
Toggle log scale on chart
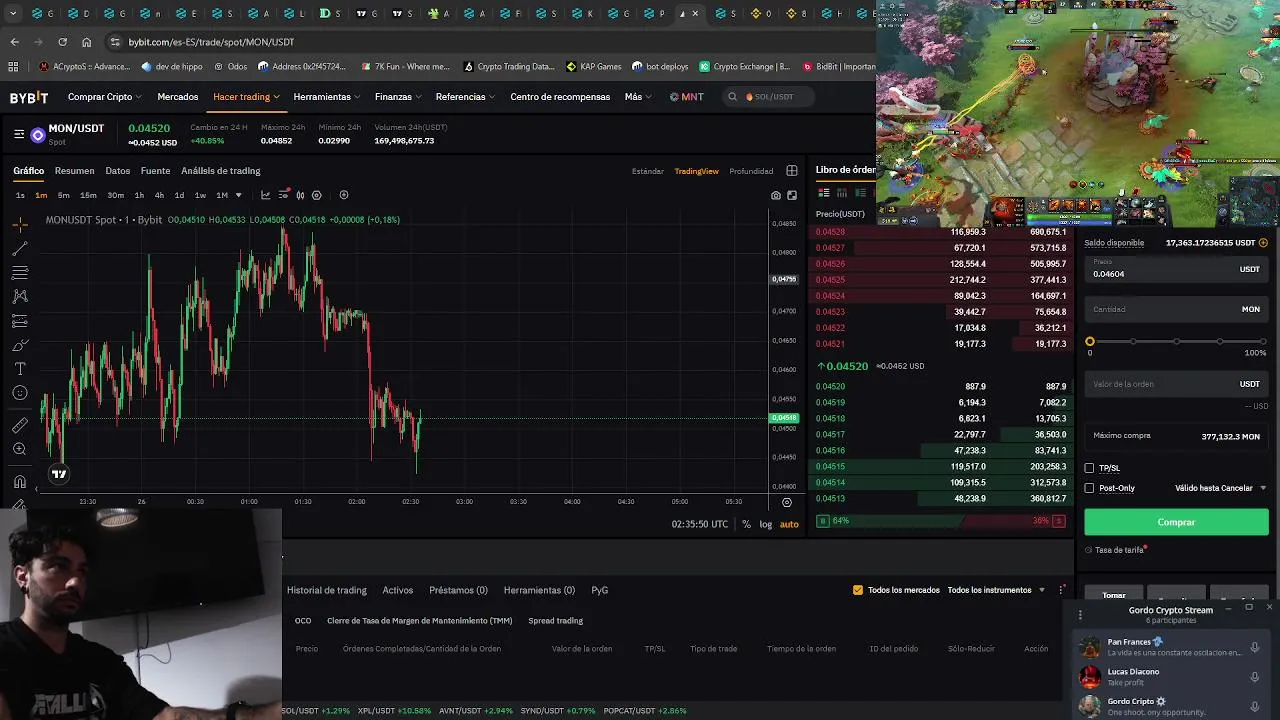(766, 524)
